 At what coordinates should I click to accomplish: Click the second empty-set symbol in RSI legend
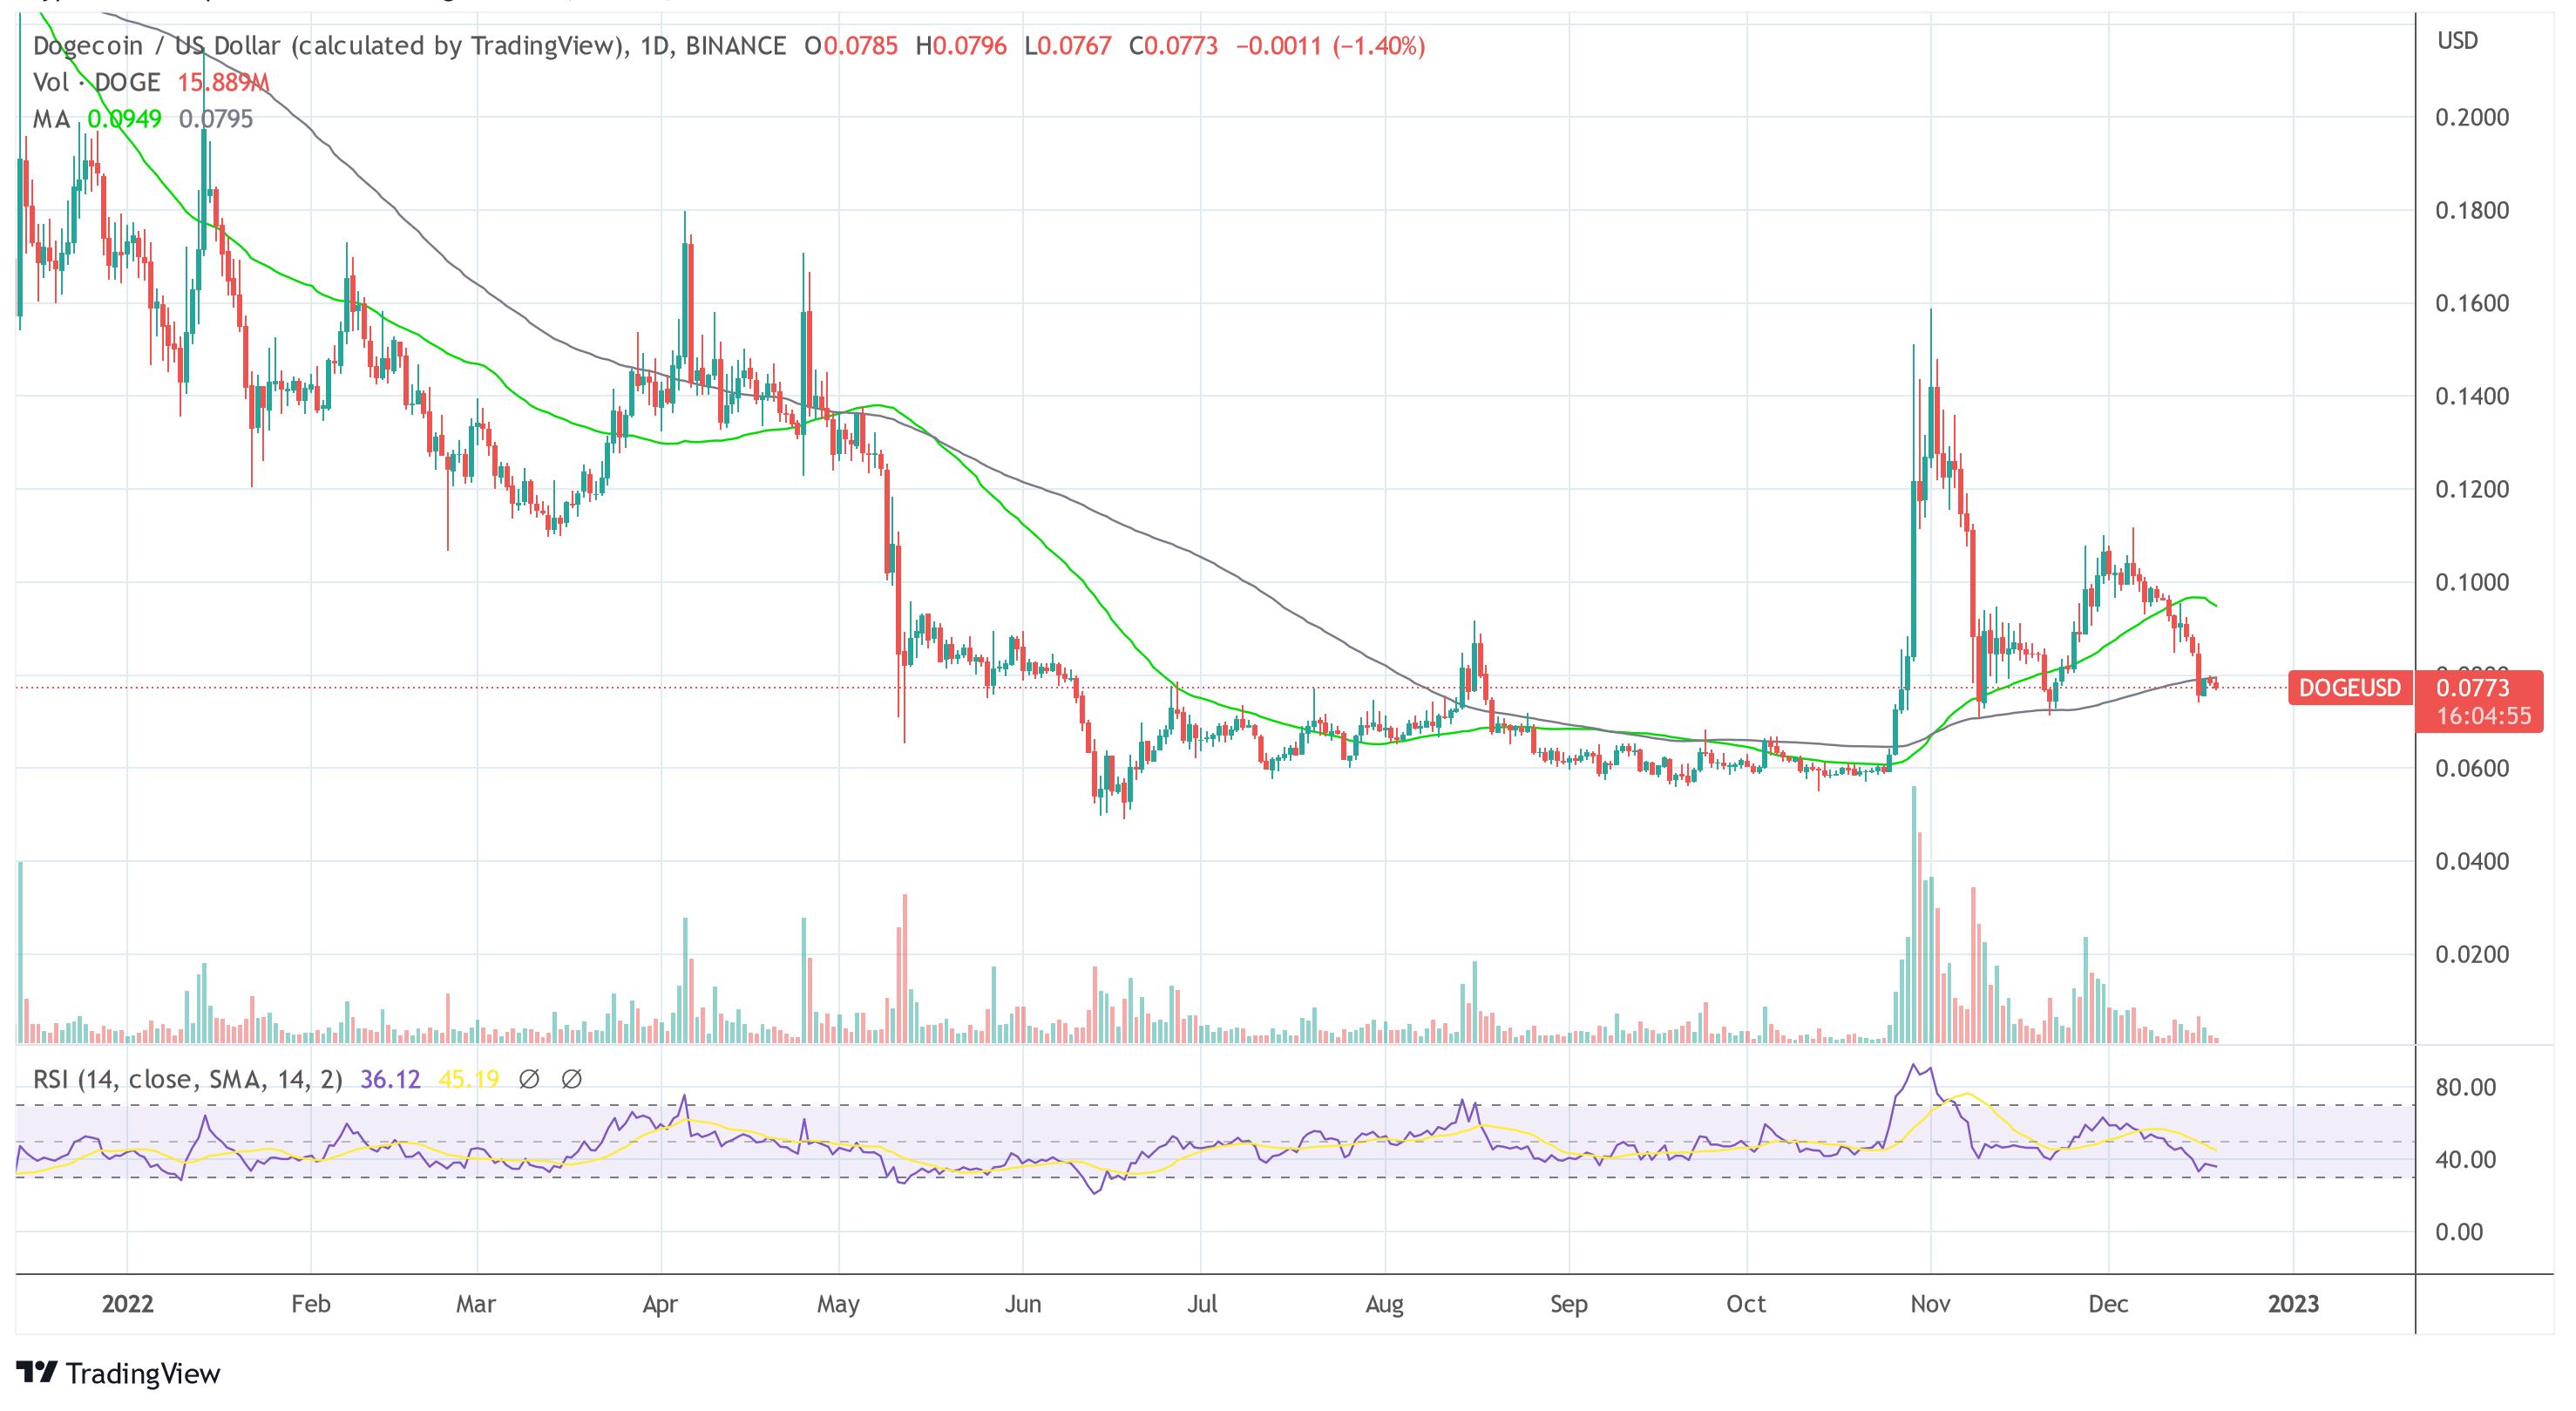coord(572,1079)
